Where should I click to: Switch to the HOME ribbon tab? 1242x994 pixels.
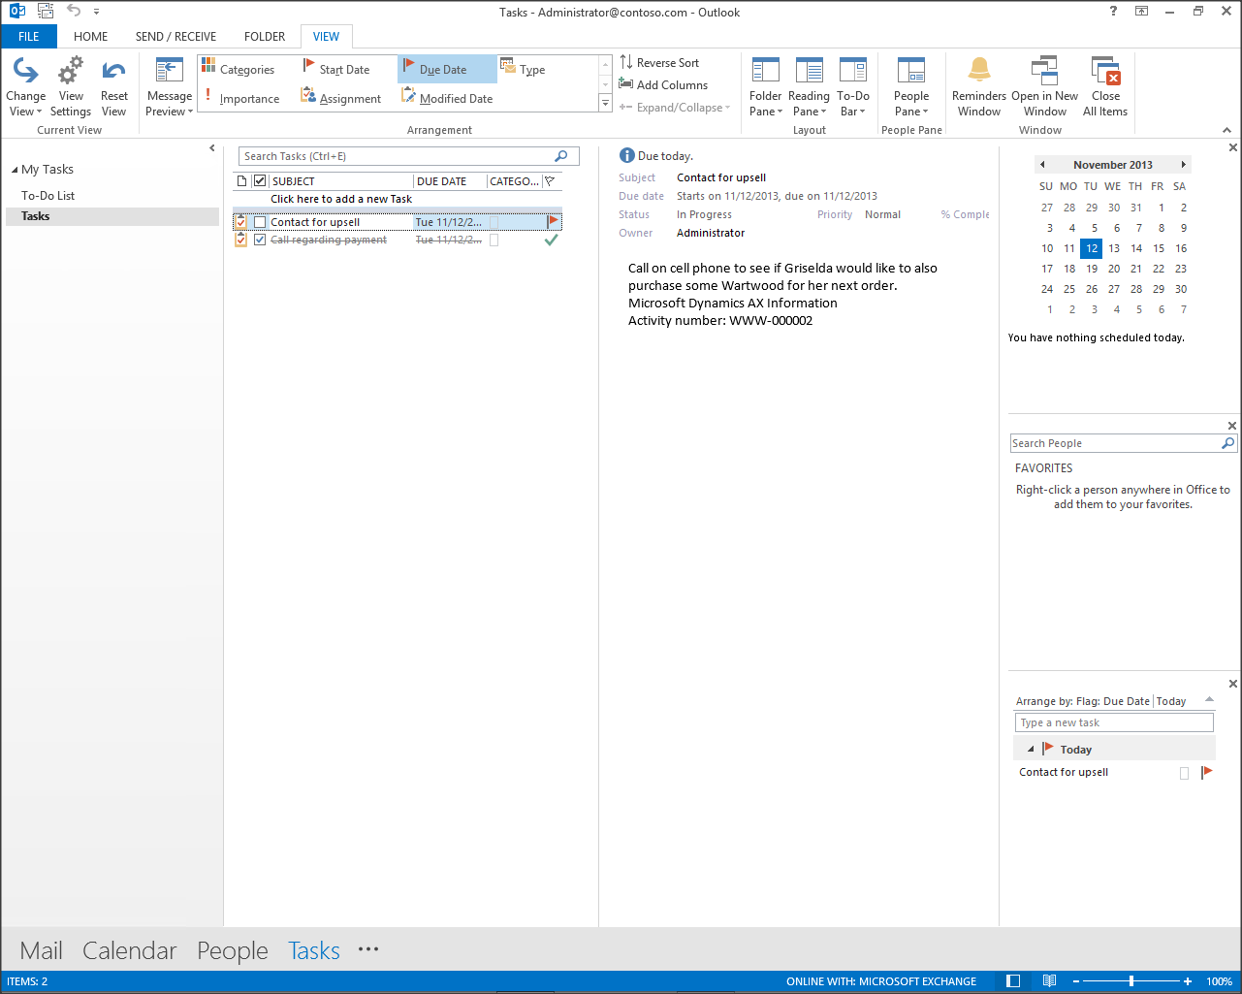[90, 36]
